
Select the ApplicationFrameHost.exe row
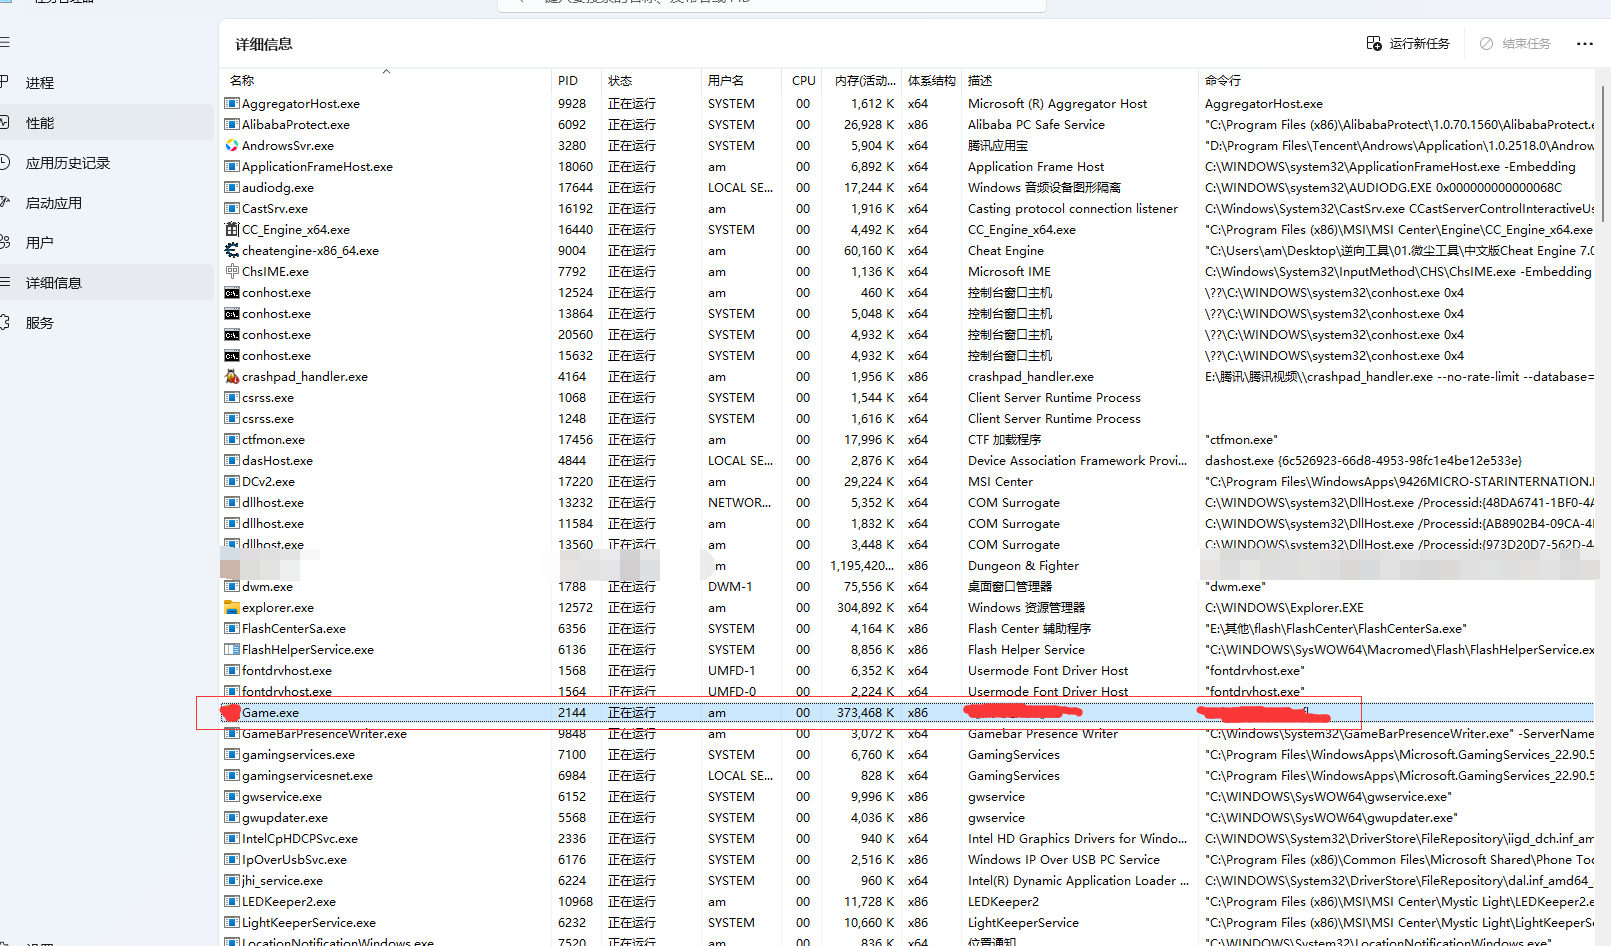tap(908, 166)
